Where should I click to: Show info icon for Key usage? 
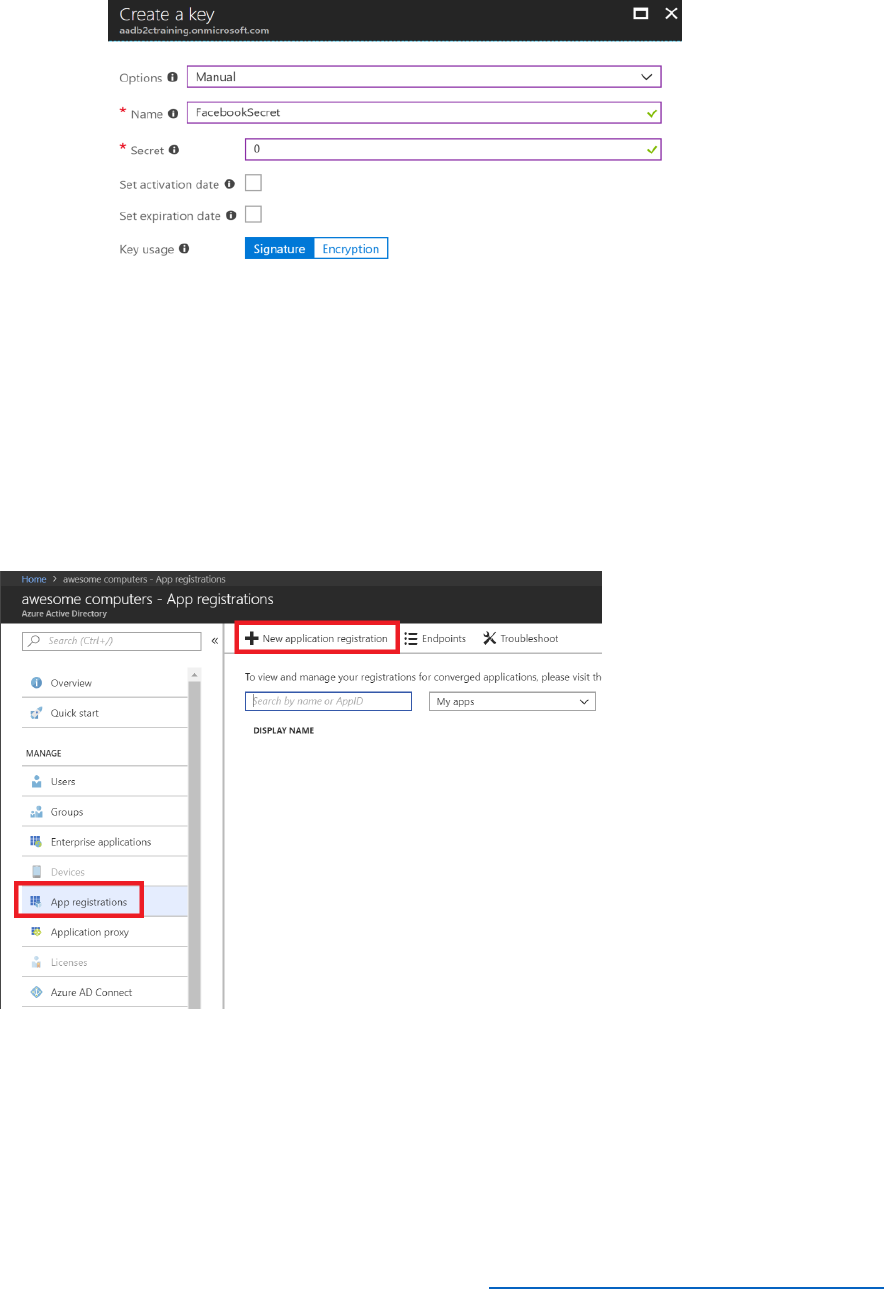[184, 249]
